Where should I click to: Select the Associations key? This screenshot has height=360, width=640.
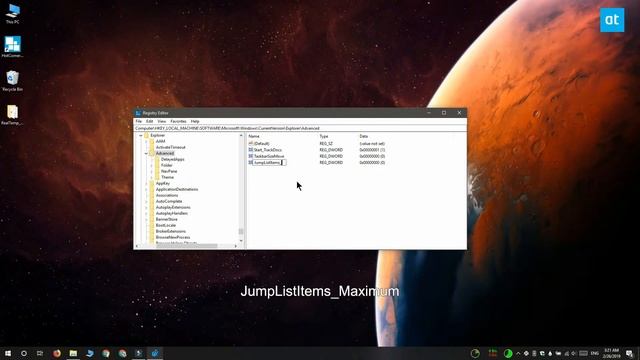coord(167,195)
